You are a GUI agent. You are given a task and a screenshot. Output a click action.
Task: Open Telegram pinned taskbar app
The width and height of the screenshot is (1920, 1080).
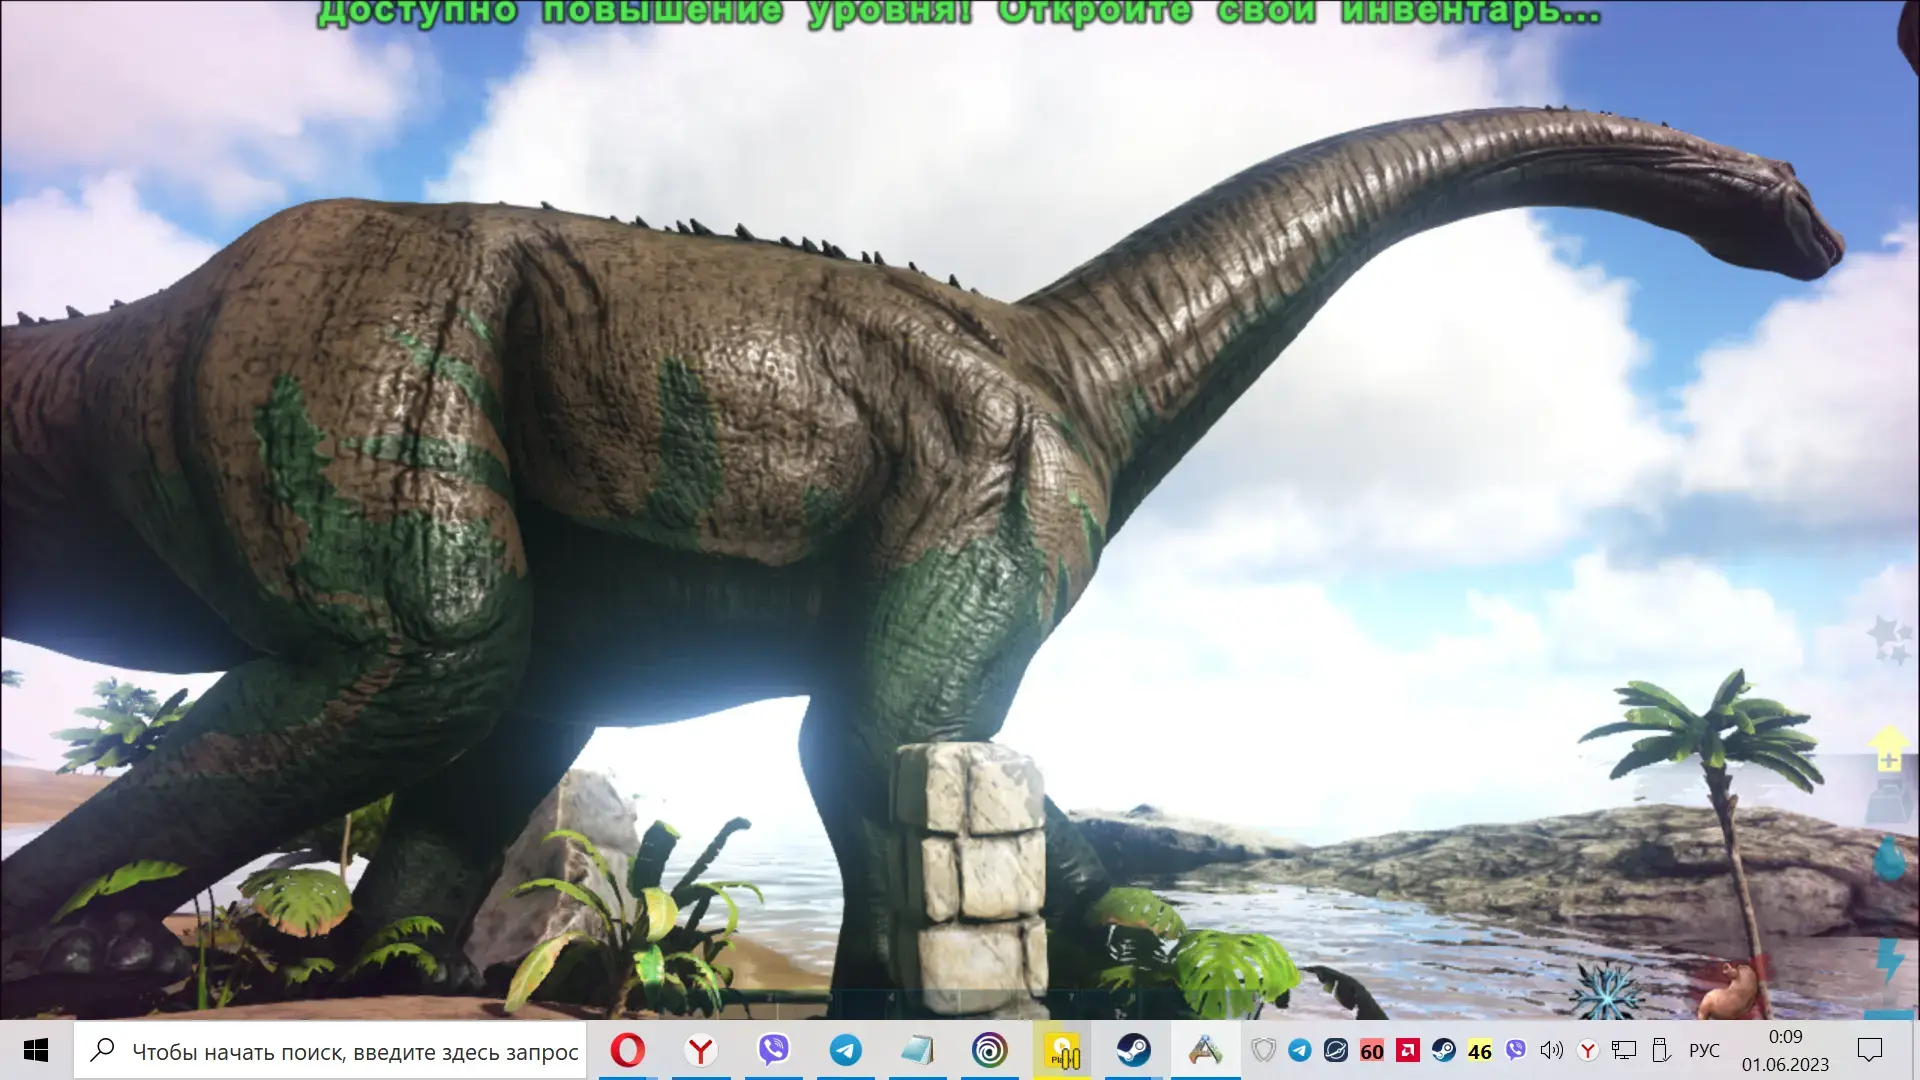pyautogui.click(x=846, y=1050)
